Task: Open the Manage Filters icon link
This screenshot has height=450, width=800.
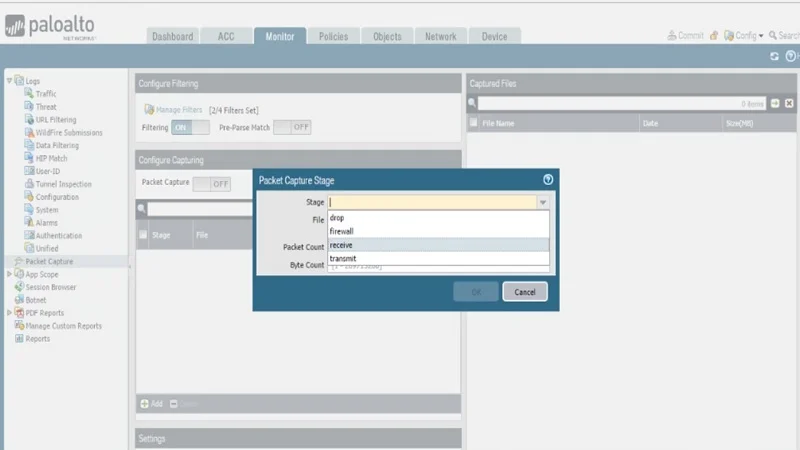Action: [149, 110]
